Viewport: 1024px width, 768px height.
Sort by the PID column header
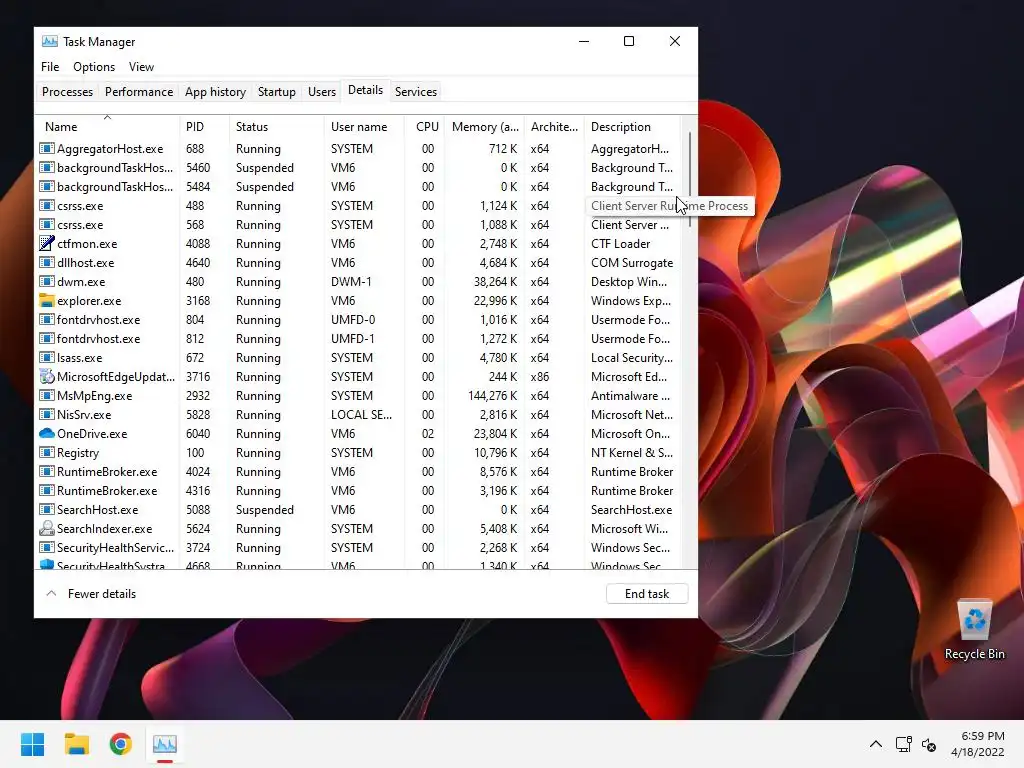coord(204,127)
